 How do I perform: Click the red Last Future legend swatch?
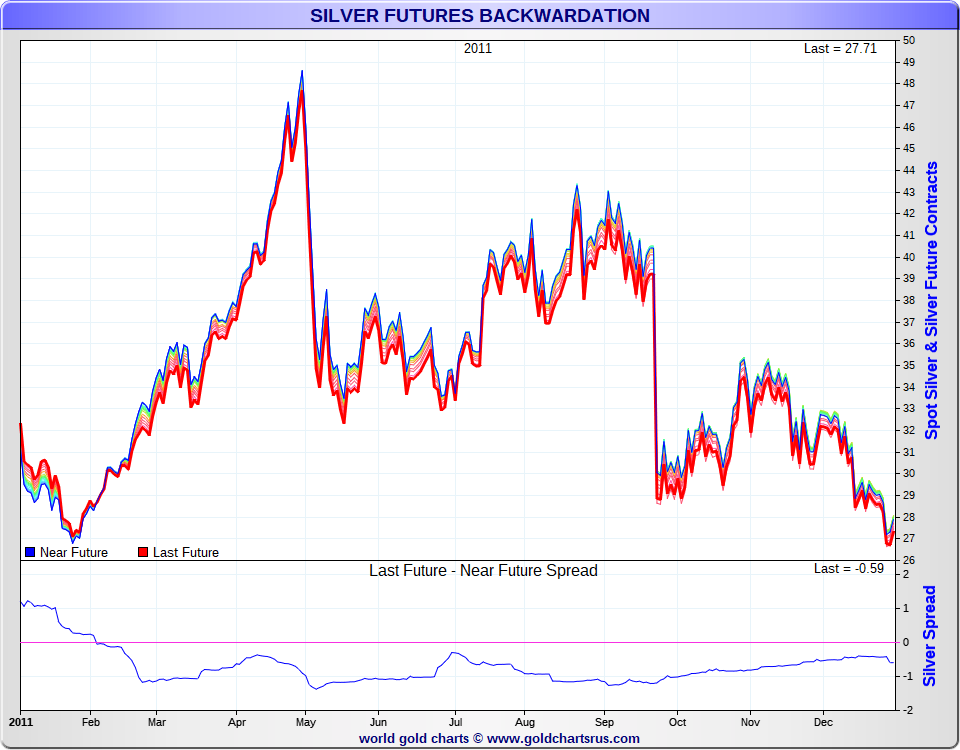143,552
